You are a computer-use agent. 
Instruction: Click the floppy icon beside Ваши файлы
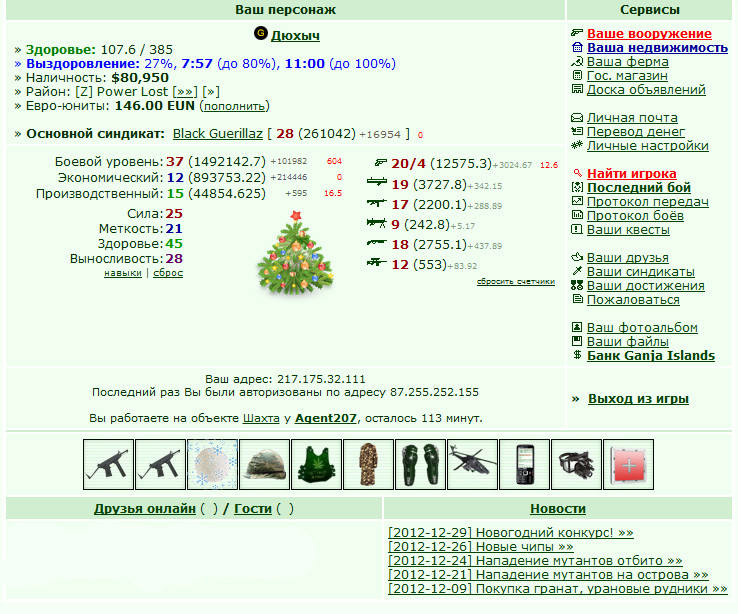tap(577, 341)
